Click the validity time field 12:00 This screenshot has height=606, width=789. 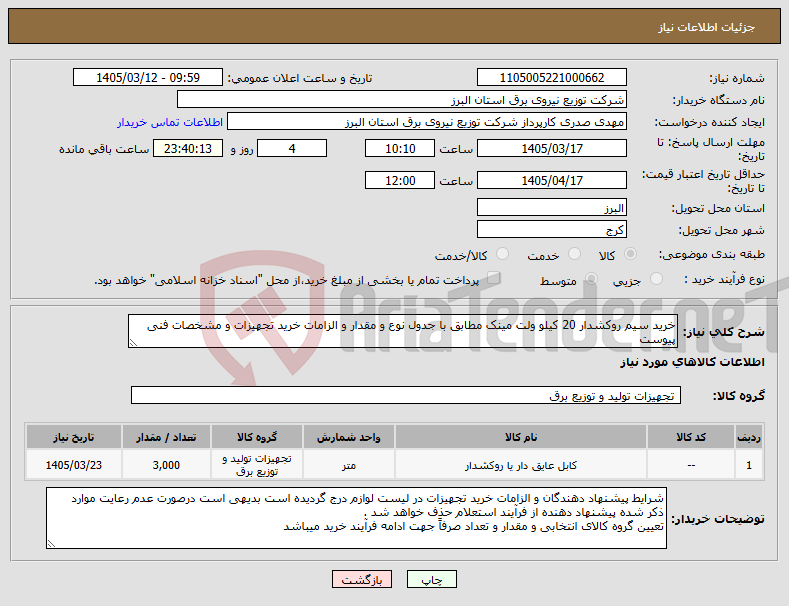point(400,180)
